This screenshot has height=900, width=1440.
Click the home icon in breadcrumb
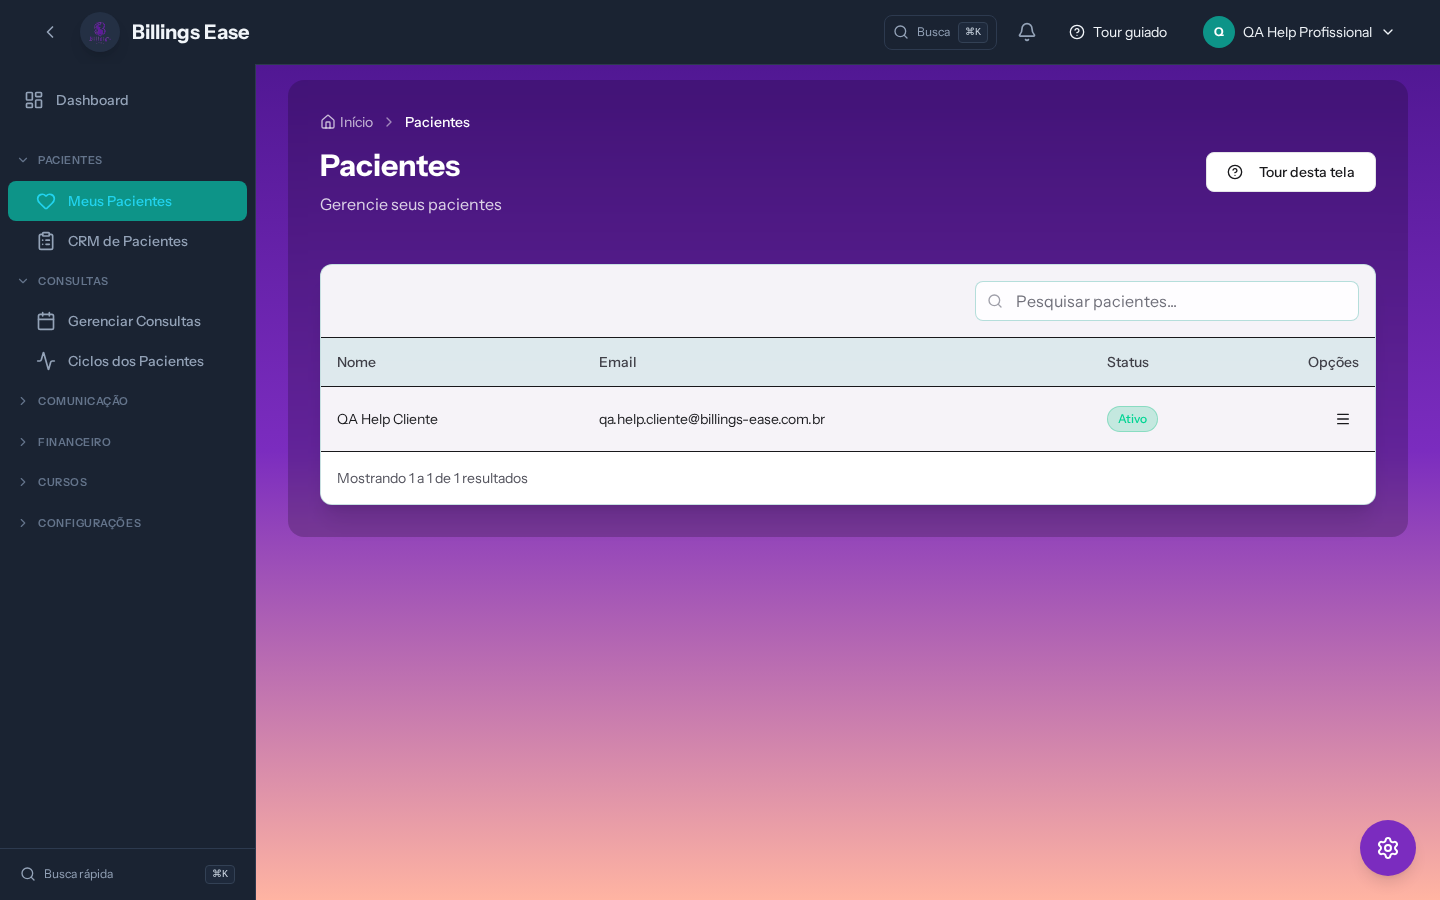(x=328, y=122)
